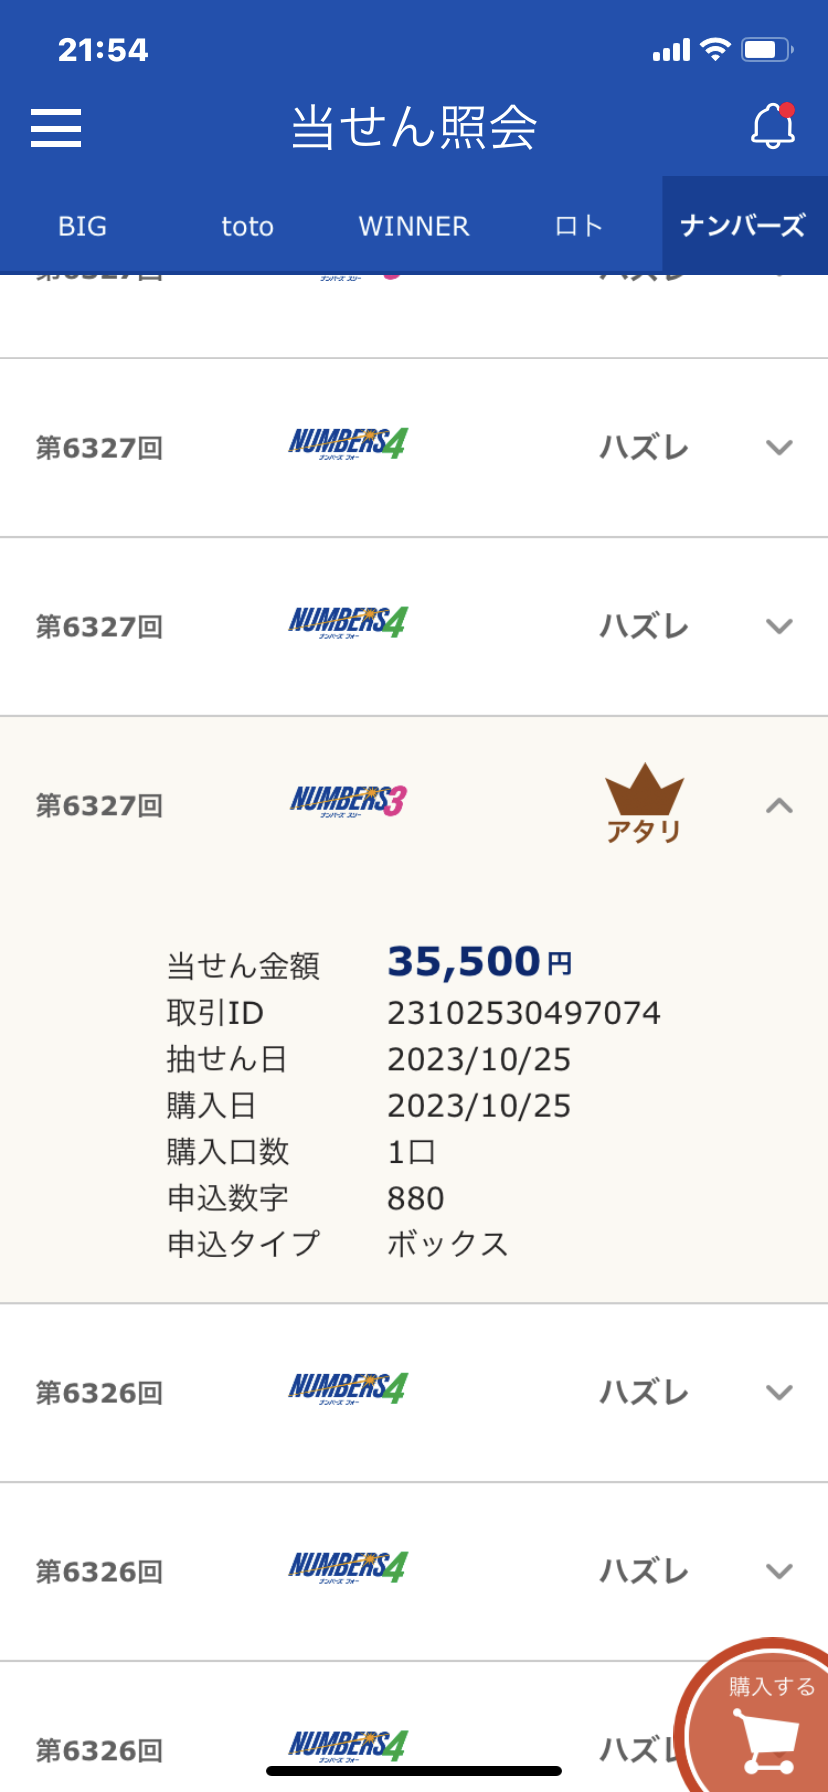828x1792 pixels.
Task: Tap Numbers4 logo in first 第6326回 row
Action: click(x=348, y=1389)
